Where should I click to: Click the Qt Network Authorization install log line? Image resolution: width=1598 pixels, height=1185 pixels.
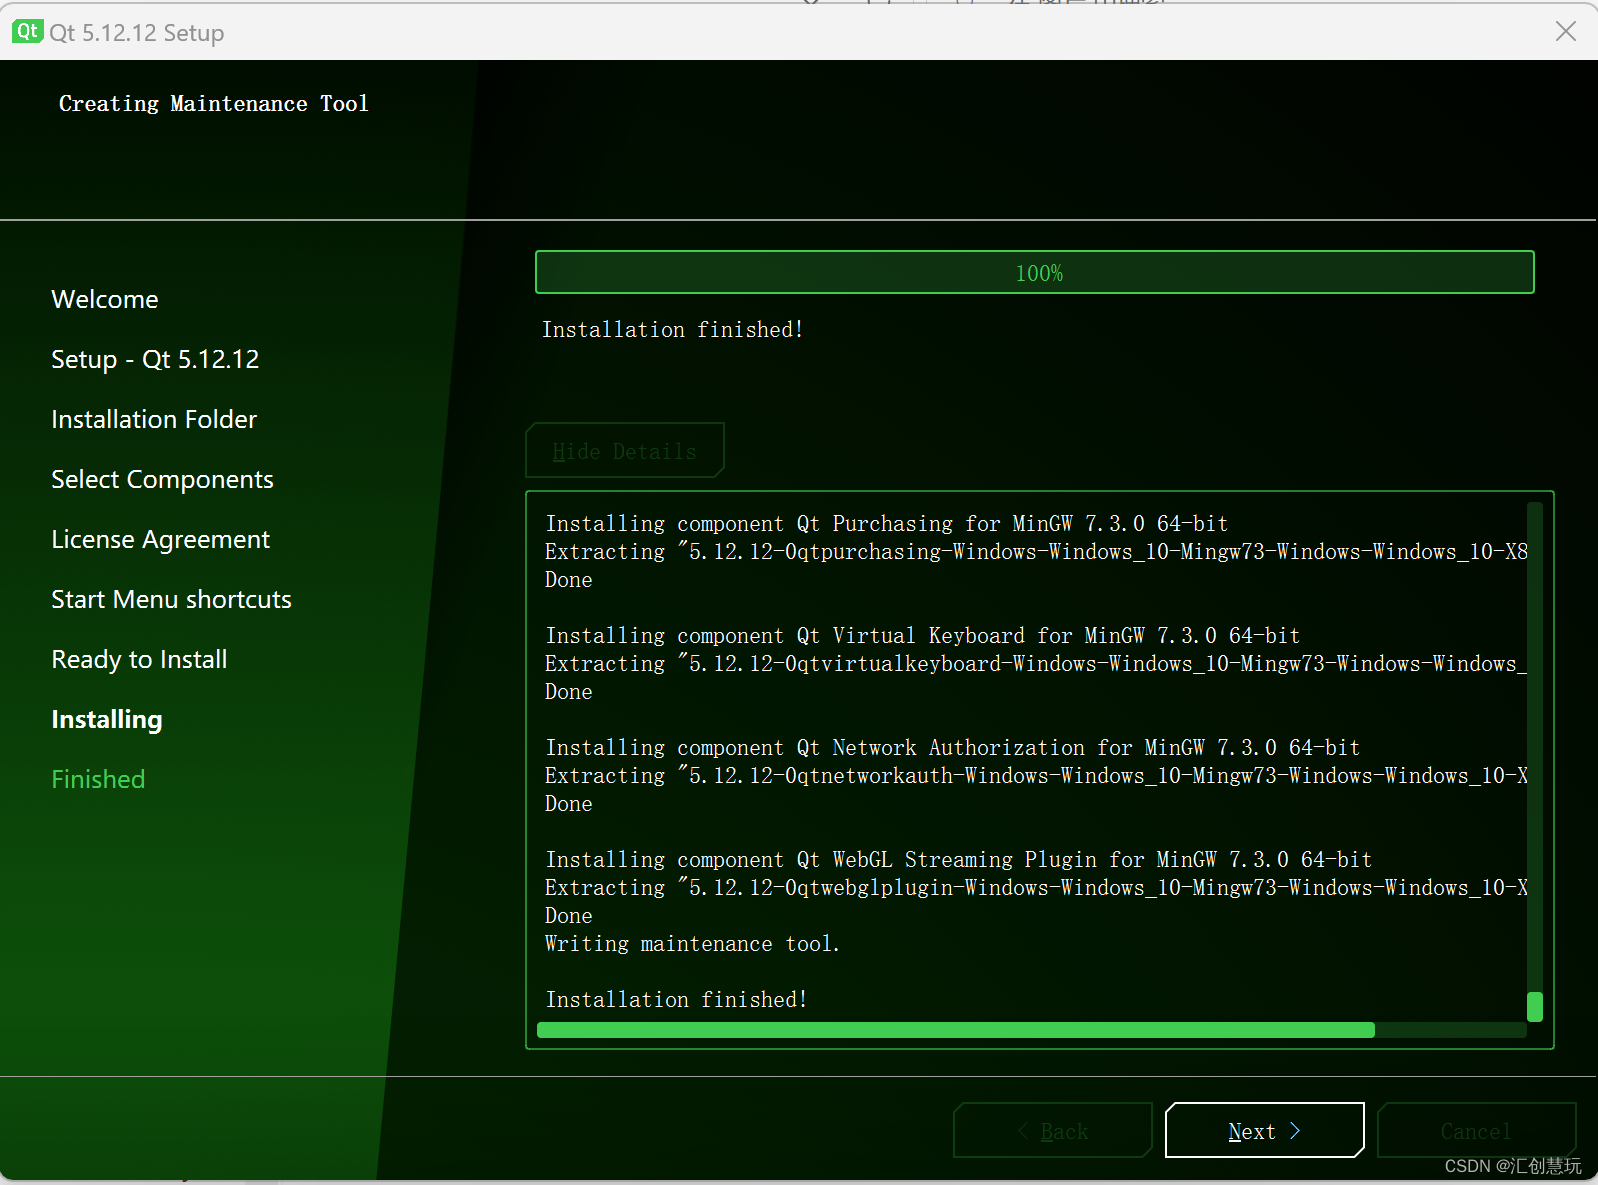pyautogui.click(x=953, y=747)
